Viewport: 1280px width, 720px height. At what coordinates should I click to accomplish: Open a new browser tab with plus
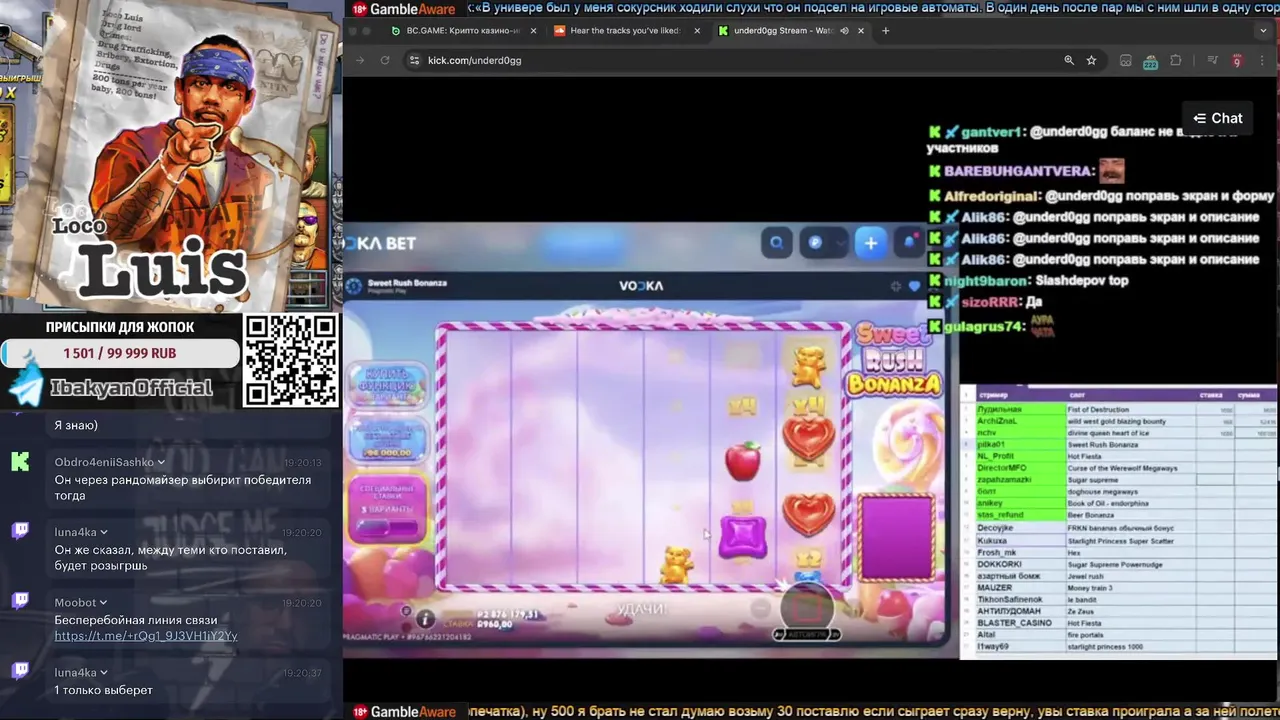(x=885, y=31)
